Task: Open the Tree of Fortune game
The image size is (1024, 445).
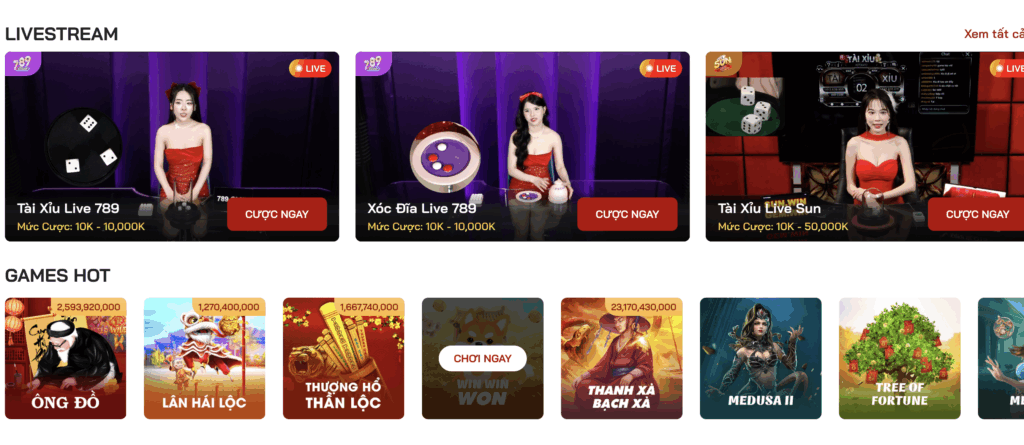Action: (x=900, y=358)
